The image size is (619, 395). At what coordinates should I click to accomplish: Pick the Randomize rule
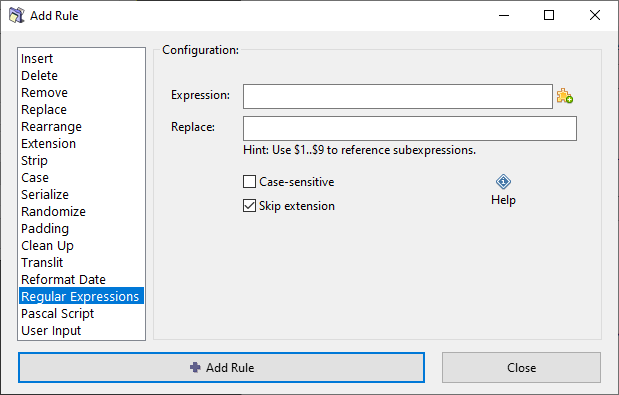(81, 211)
